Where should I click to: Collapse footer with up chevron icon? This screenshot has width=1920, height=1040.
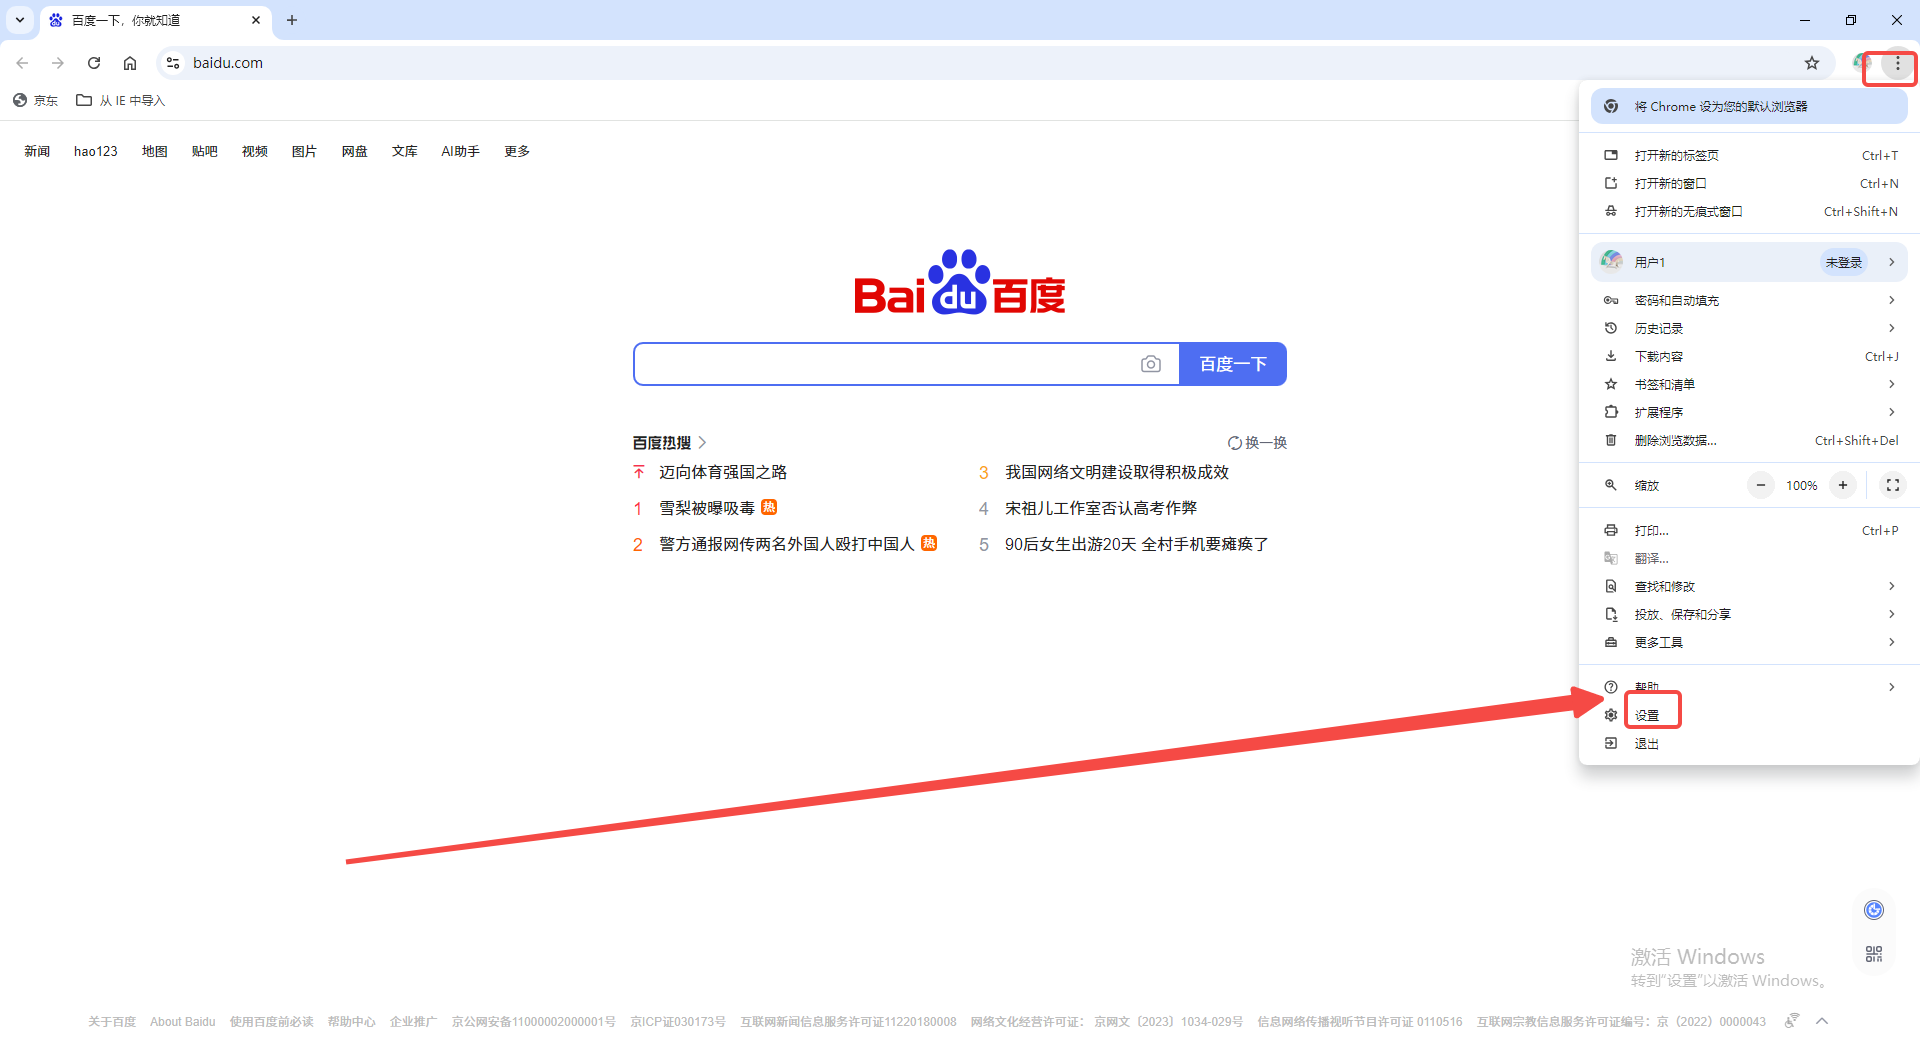click(1822, 1021)
